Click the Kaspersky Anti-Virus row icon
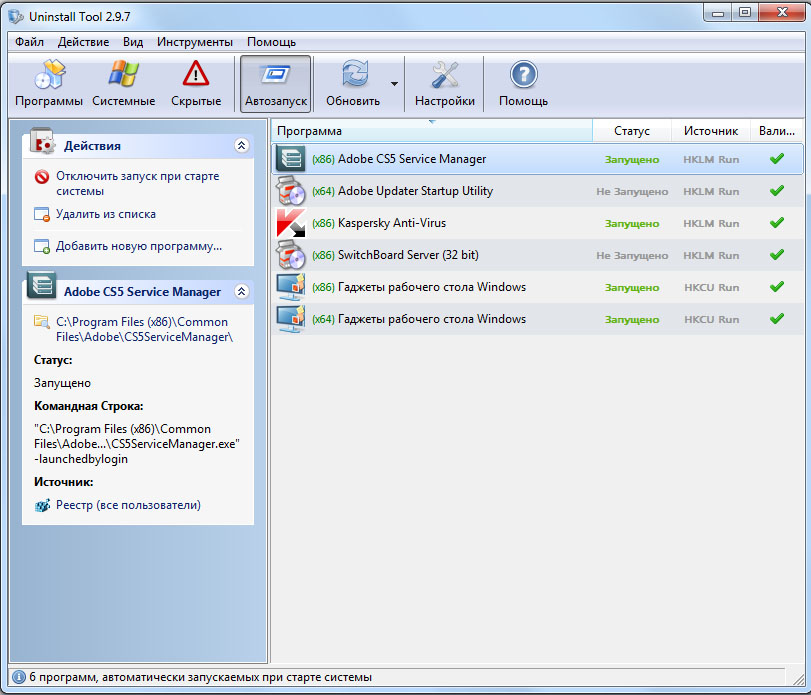Image resolution: width=811 pixels, height=695 pixels. (291, 223)
